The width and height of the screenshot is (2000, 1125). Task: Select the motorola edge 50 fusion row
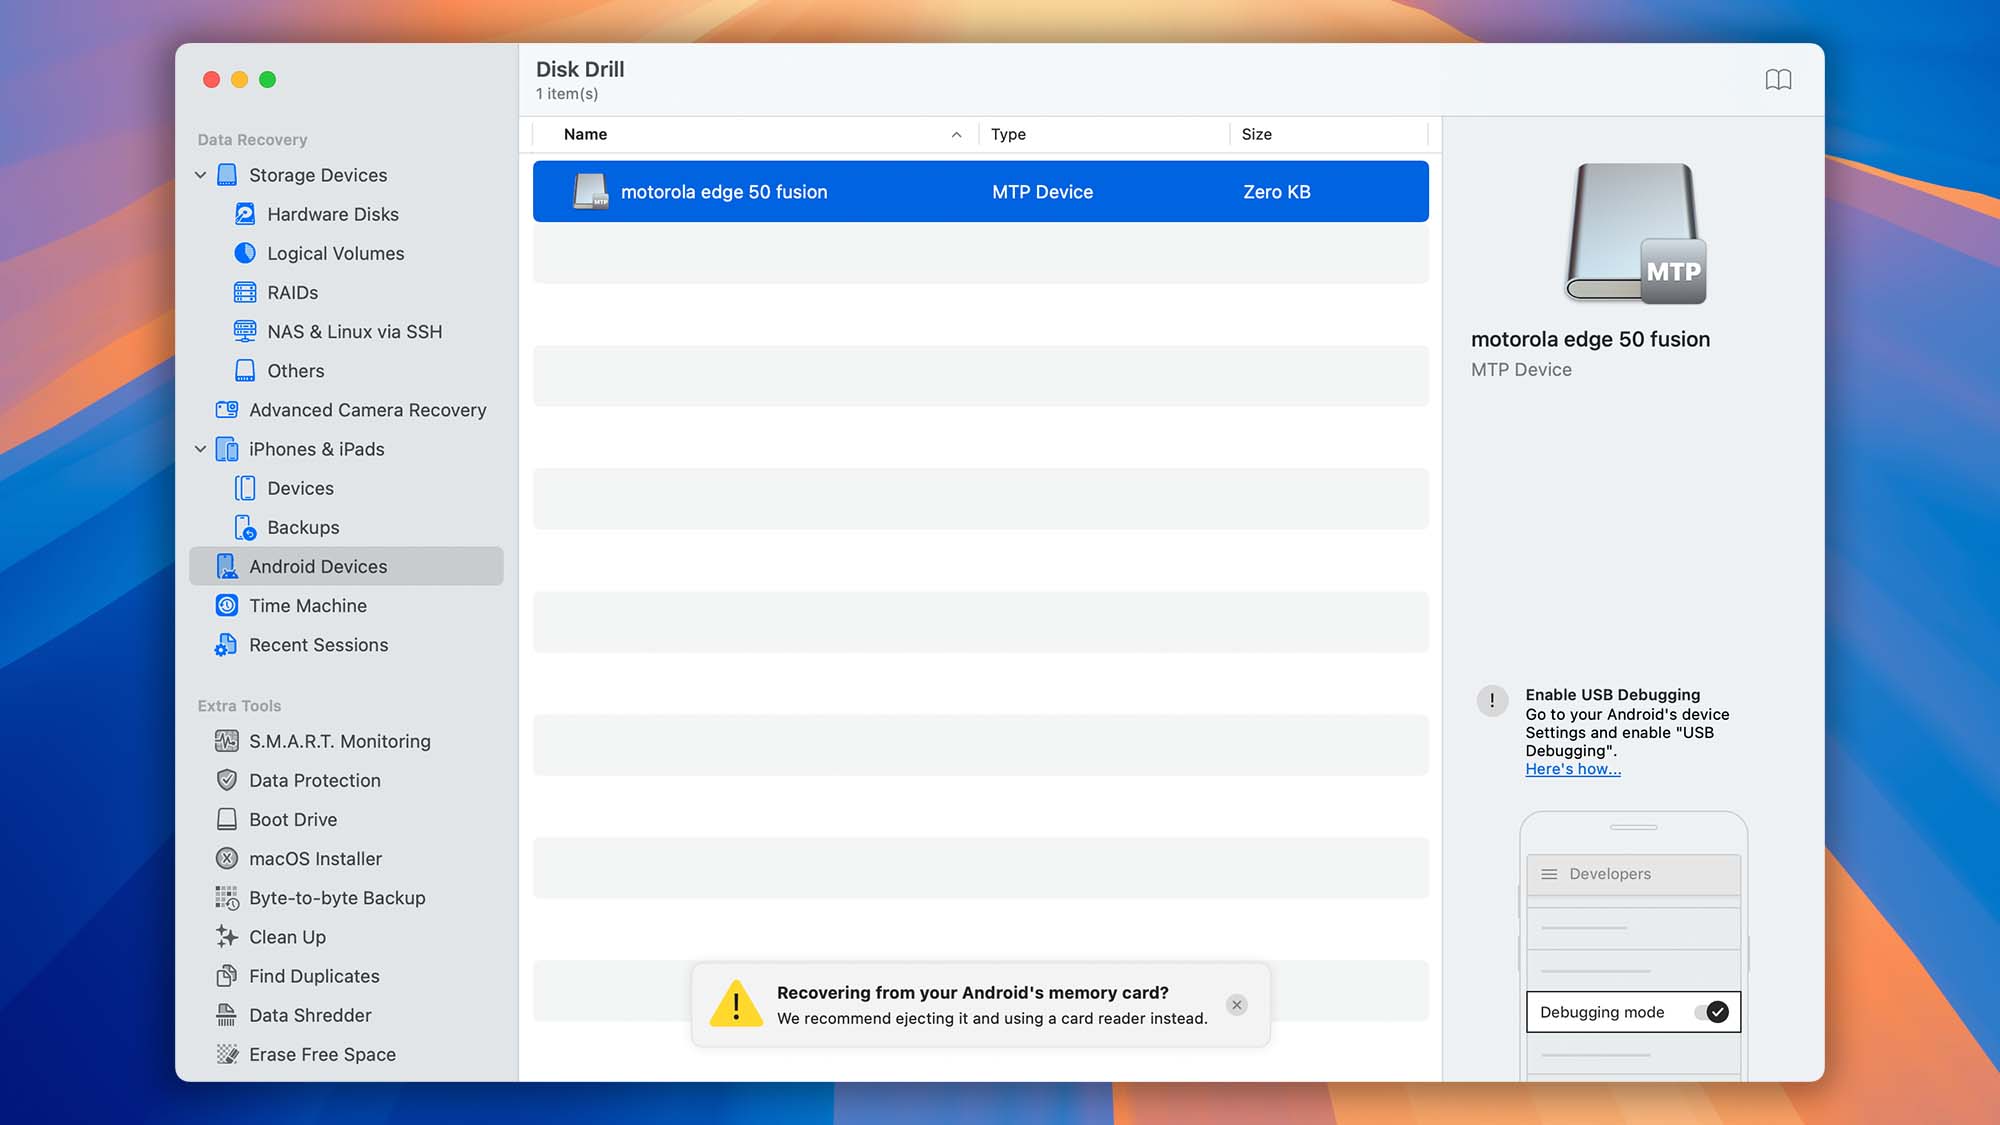point(980,191)
